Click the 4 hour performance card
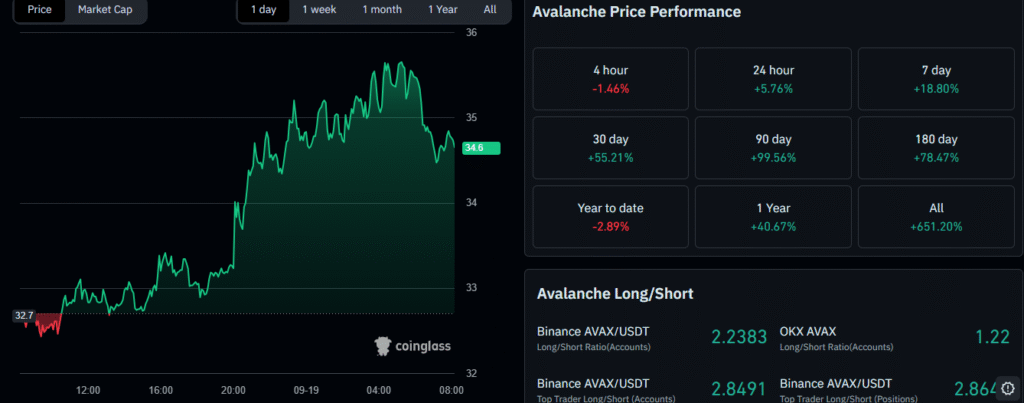Viewport: 1024px width, 403px height. 611,79
